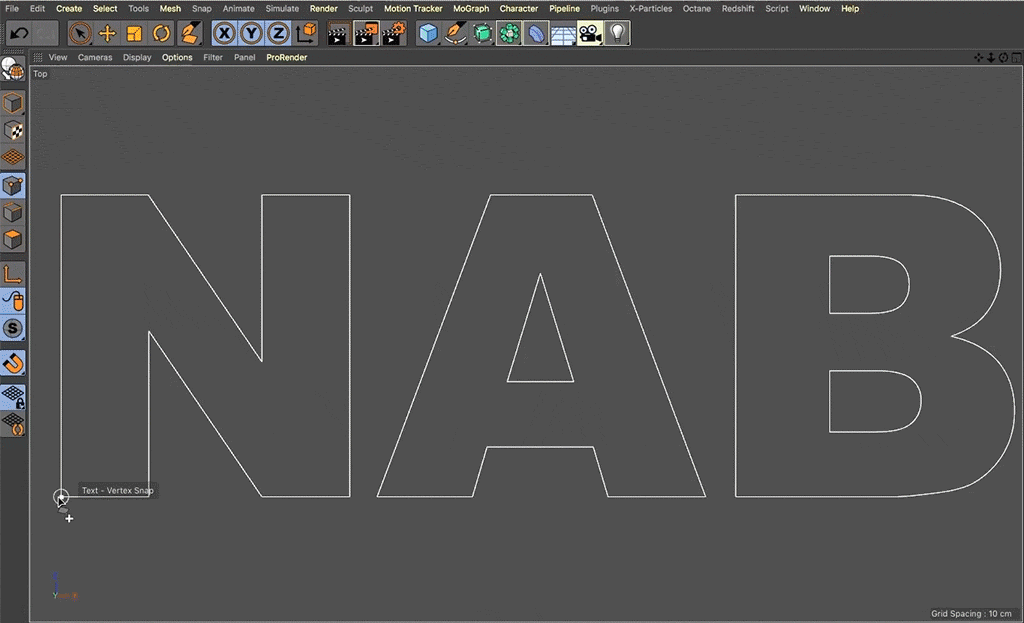
Task: Open the Select menu
Action: click(105, 8)
